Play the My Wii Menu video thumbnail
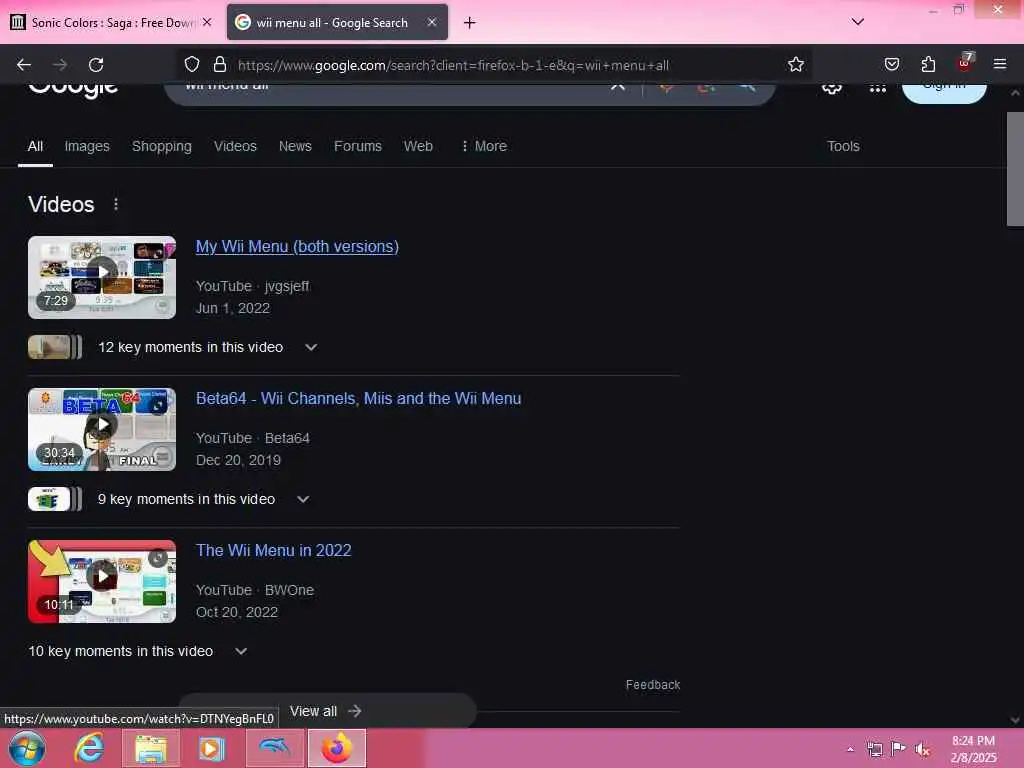Image resolution: width=1024 pixels, height=768 pixels. click(102, 278)
